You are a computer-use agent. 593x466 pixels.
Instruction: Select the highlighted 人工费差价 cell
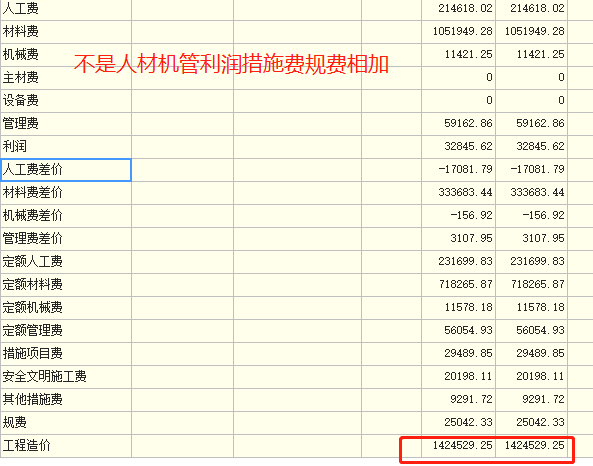[66, 170]
